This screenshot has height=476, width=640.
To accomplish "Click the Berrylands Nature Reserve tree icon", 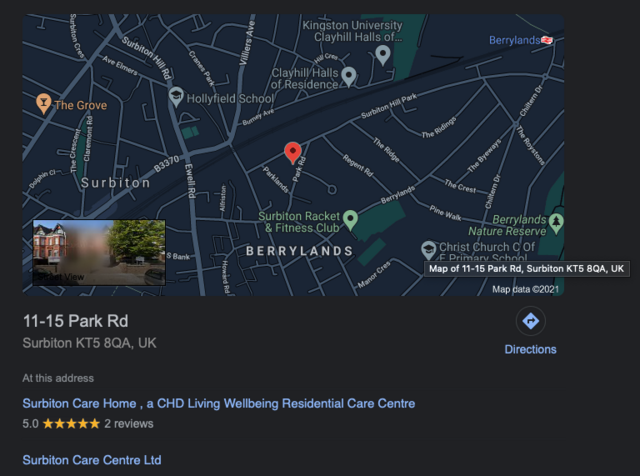I will 556,224.
